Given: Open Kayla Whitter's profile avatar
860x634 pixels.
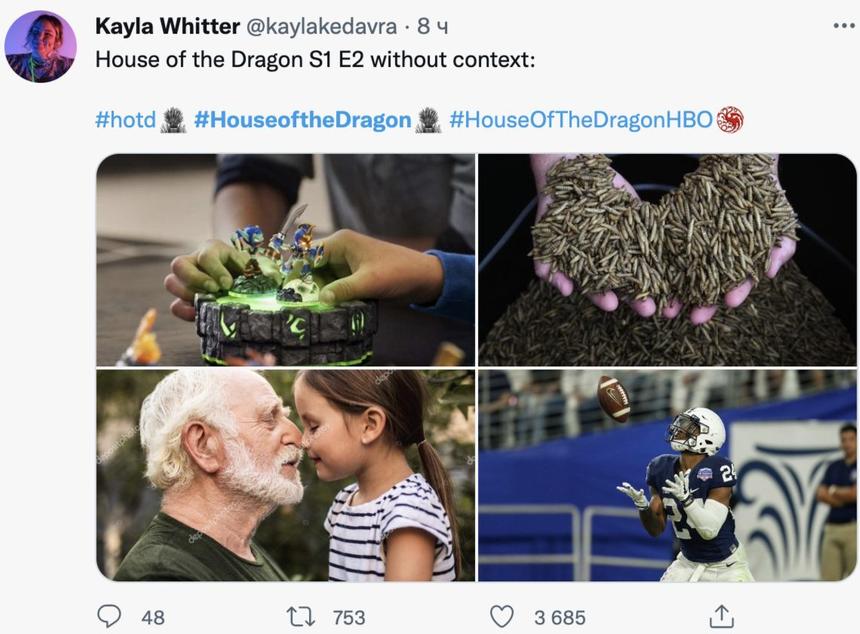Looking at the screenshot, I should (40, 47).
